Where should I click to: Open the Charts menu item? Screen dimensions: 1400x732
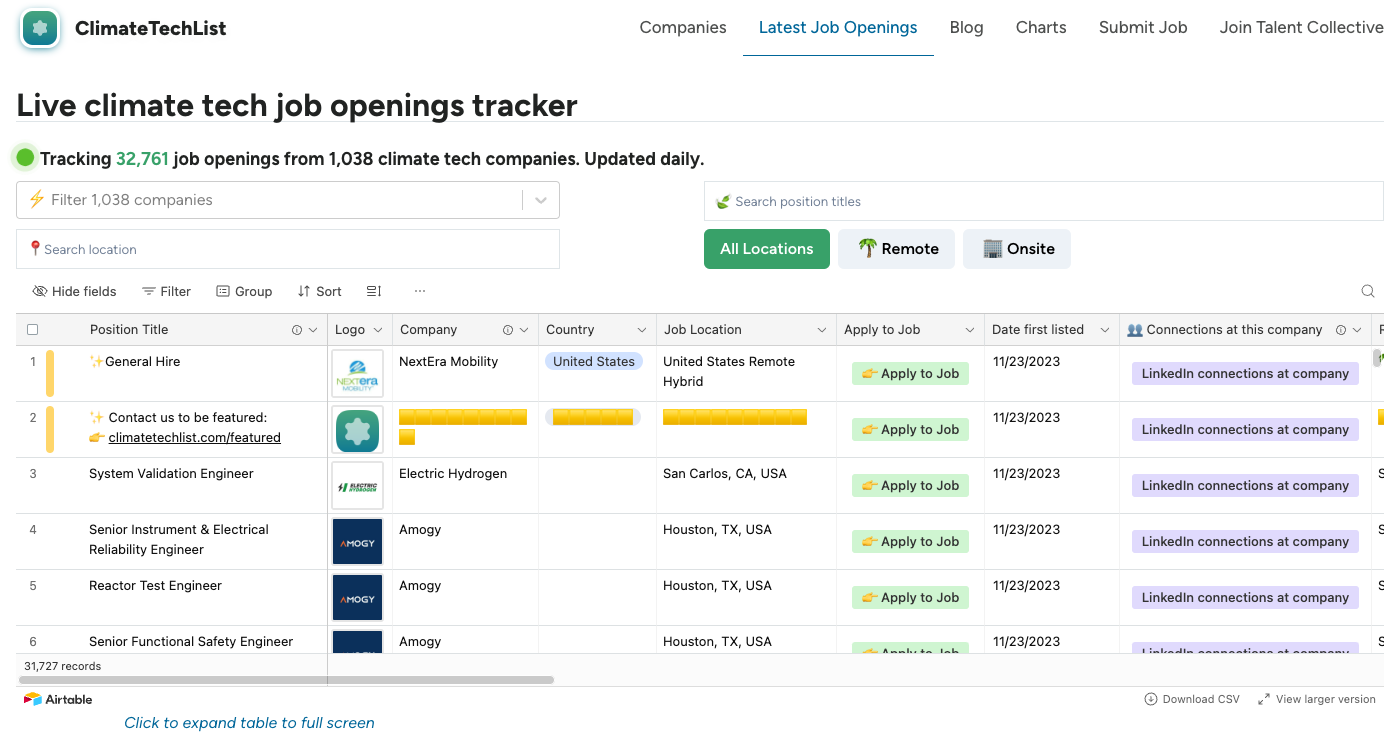click(x=1041, y=28)
